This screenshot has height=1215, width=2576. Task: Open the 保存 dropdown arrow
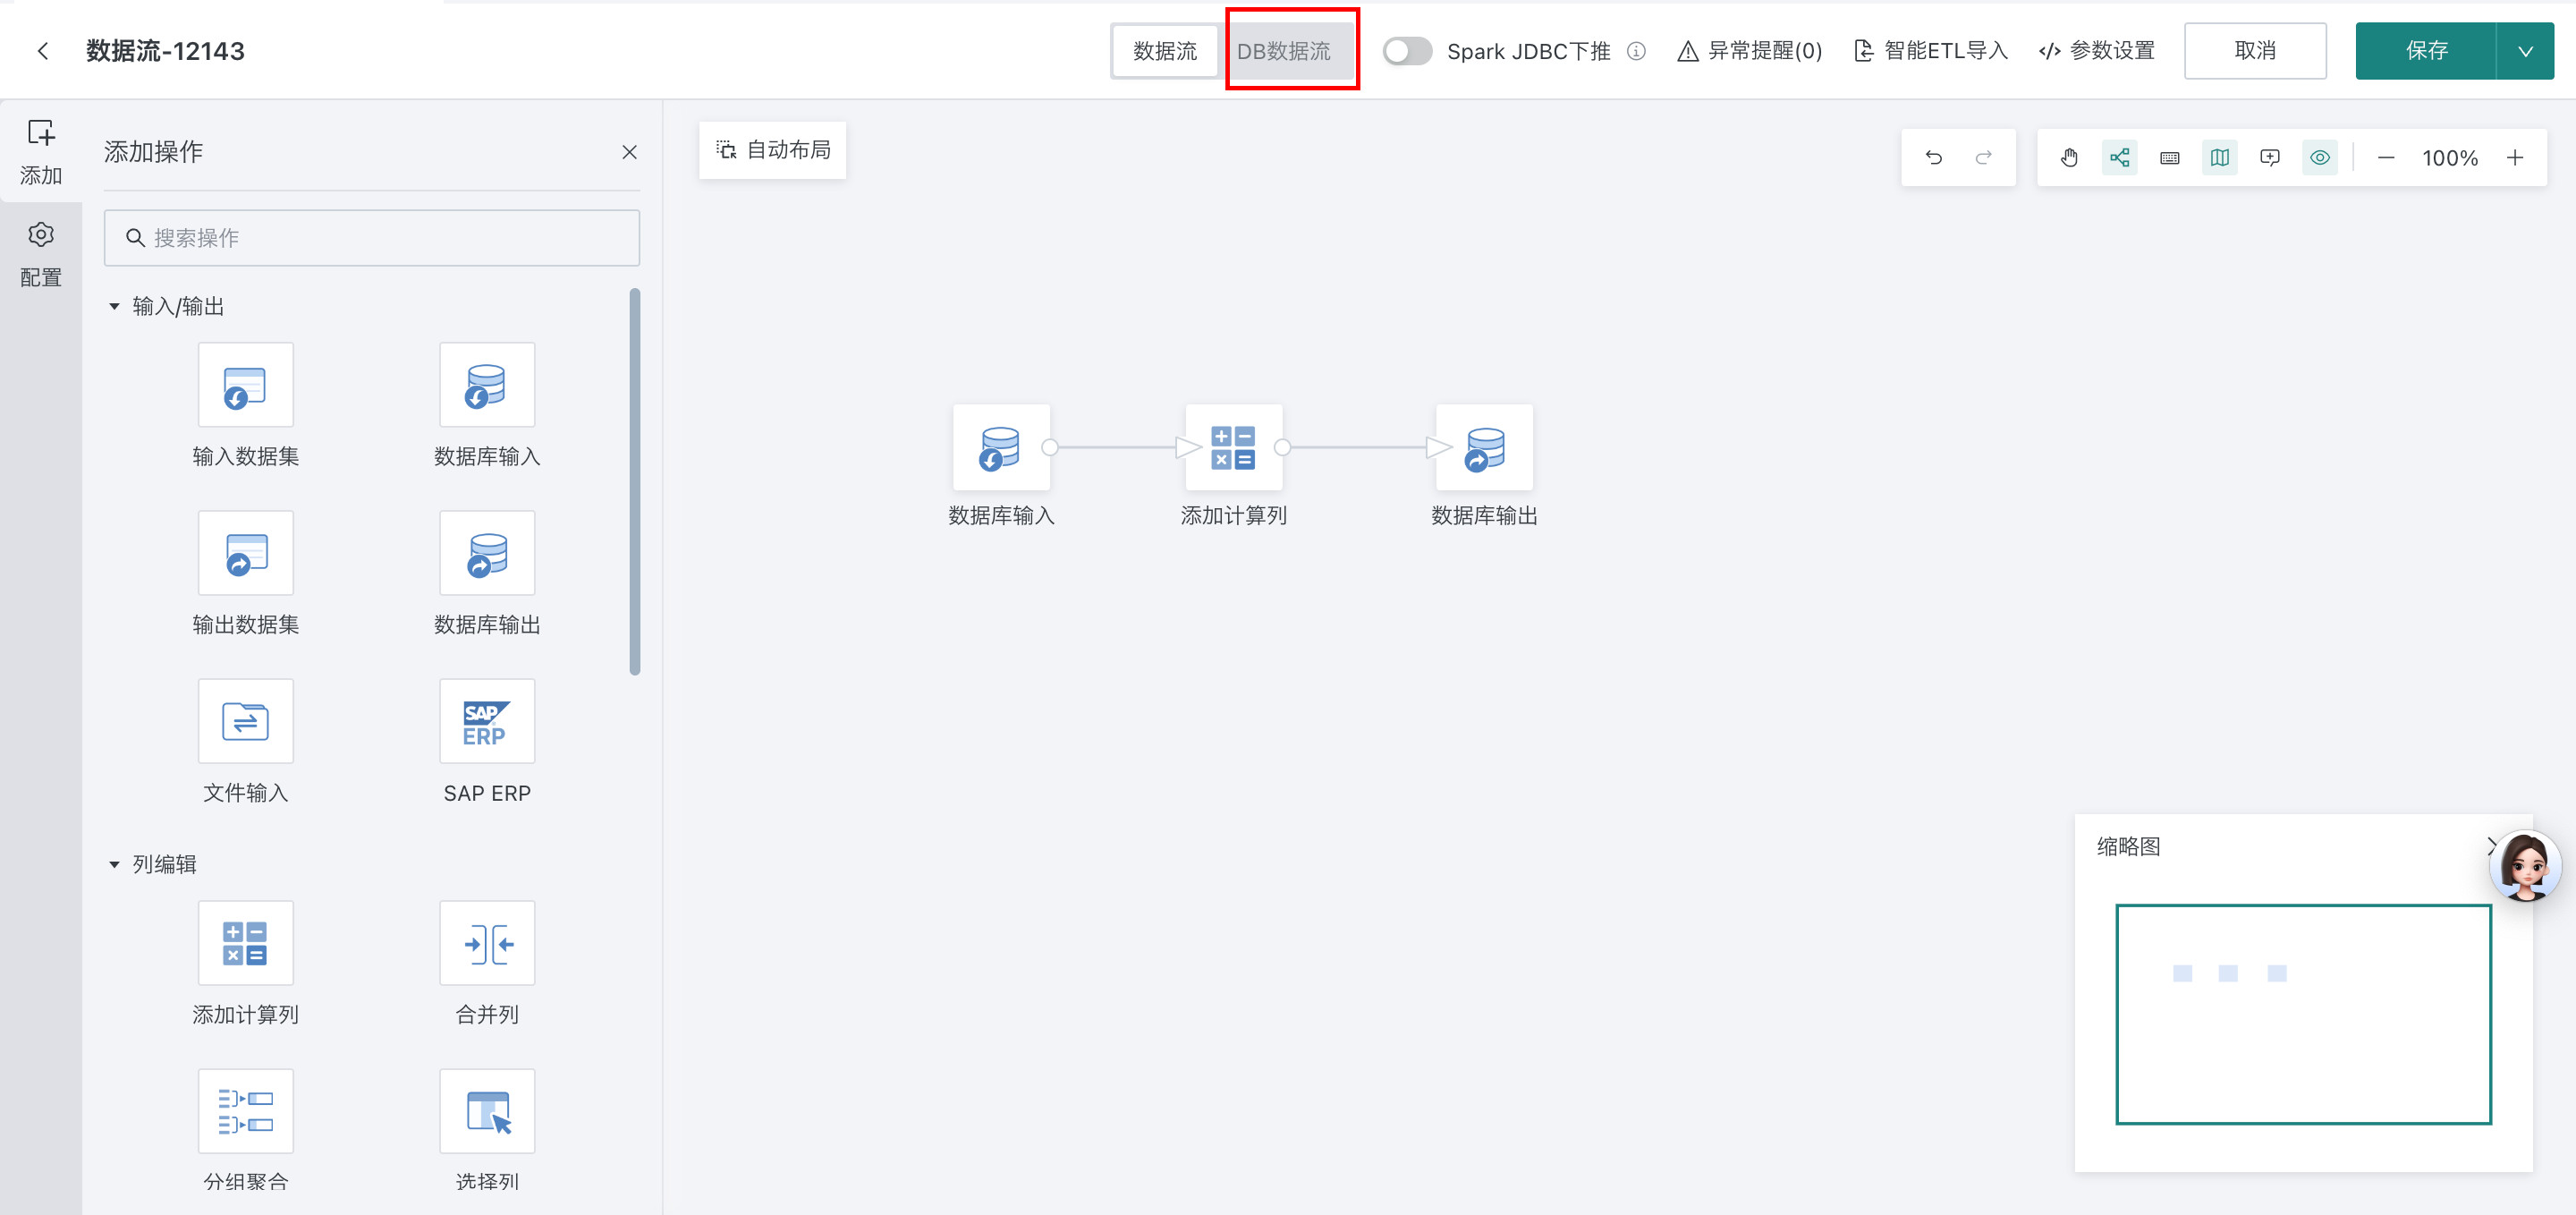[x=2524, y=51]
